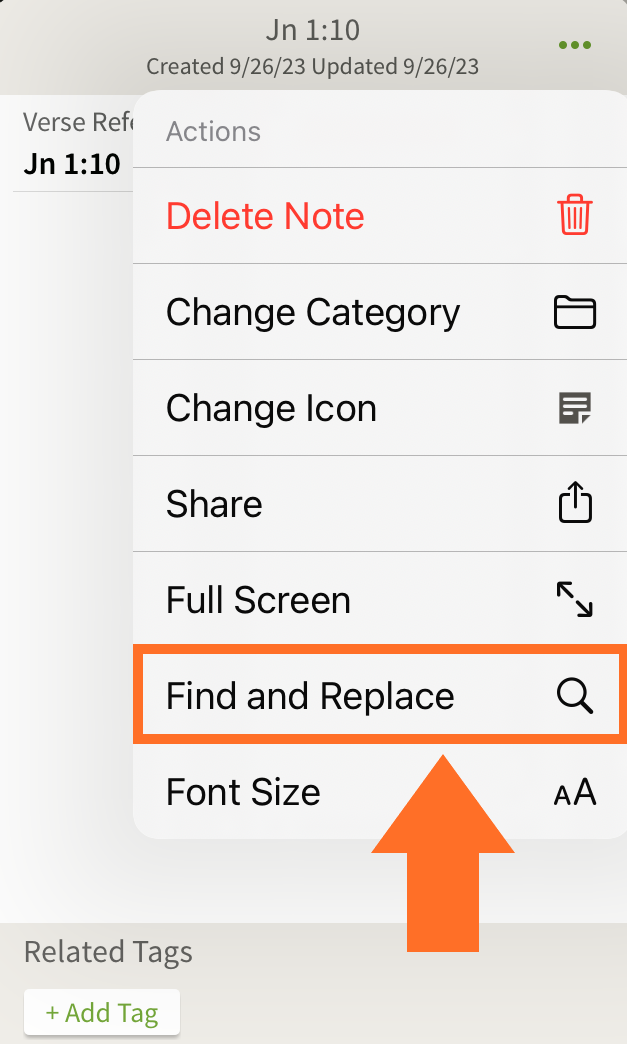Choose the Share label in Actions menu

coord(214,504)
